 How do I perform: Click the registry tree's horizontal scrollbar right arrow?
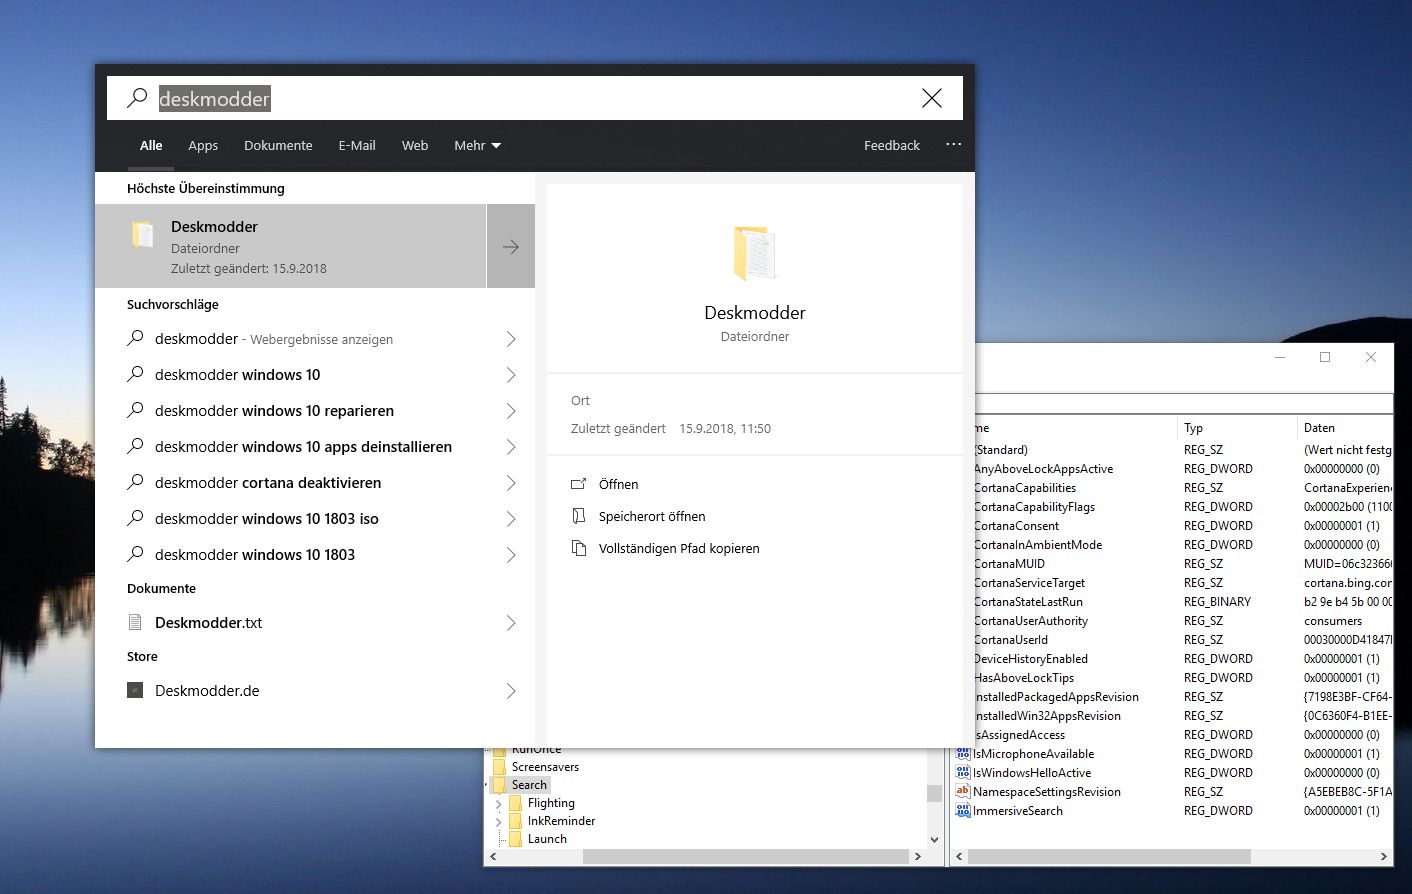click(x=917, y=857)
